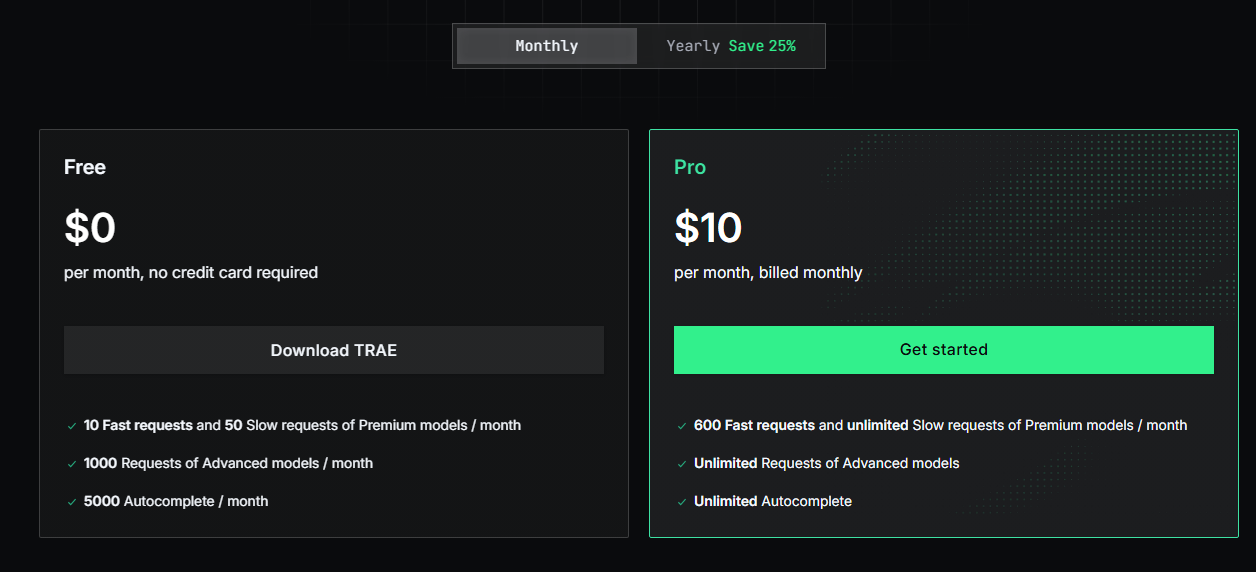Click '1000 Requests of Advanced models' text

pos(228,463)
